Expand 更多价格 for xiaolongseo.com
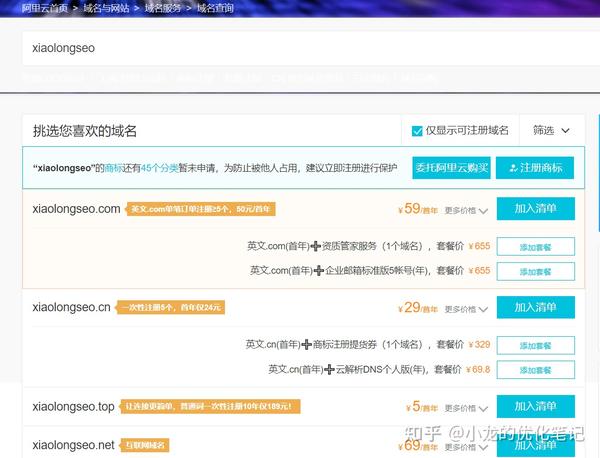600x458 pixels. point(466,210)
